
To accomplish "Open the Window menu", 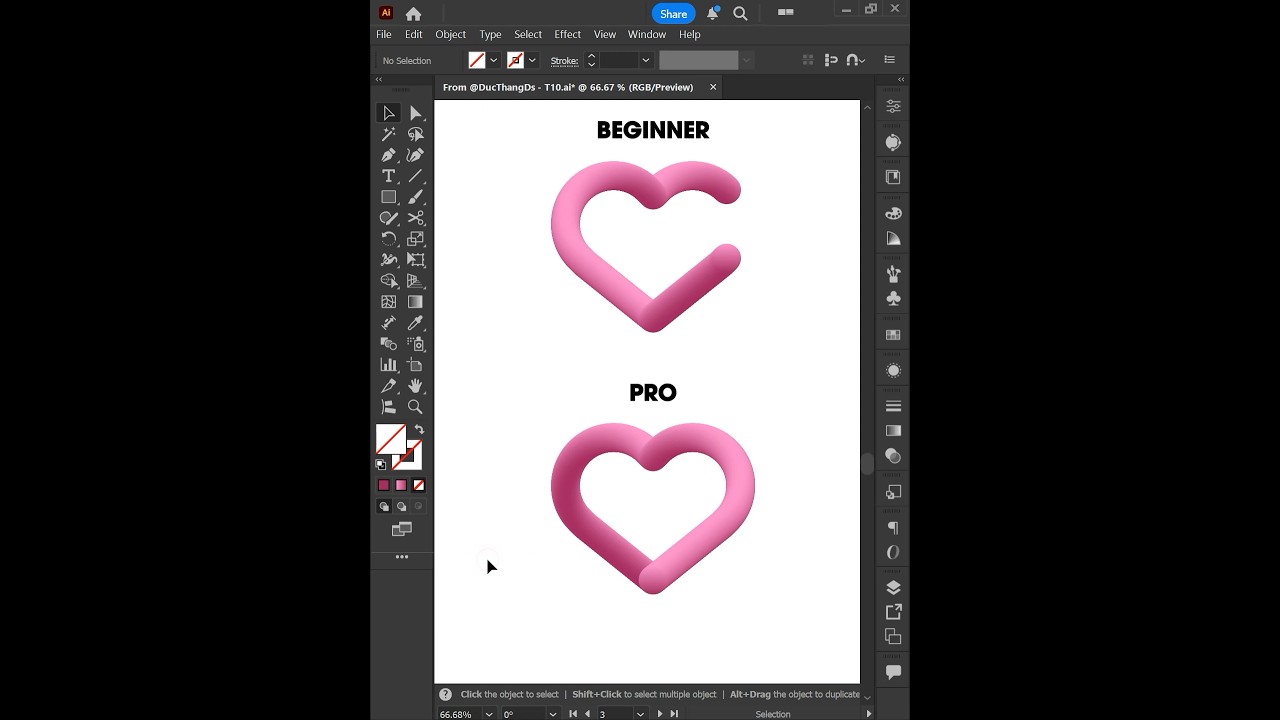I will click(x=647, y=34).
